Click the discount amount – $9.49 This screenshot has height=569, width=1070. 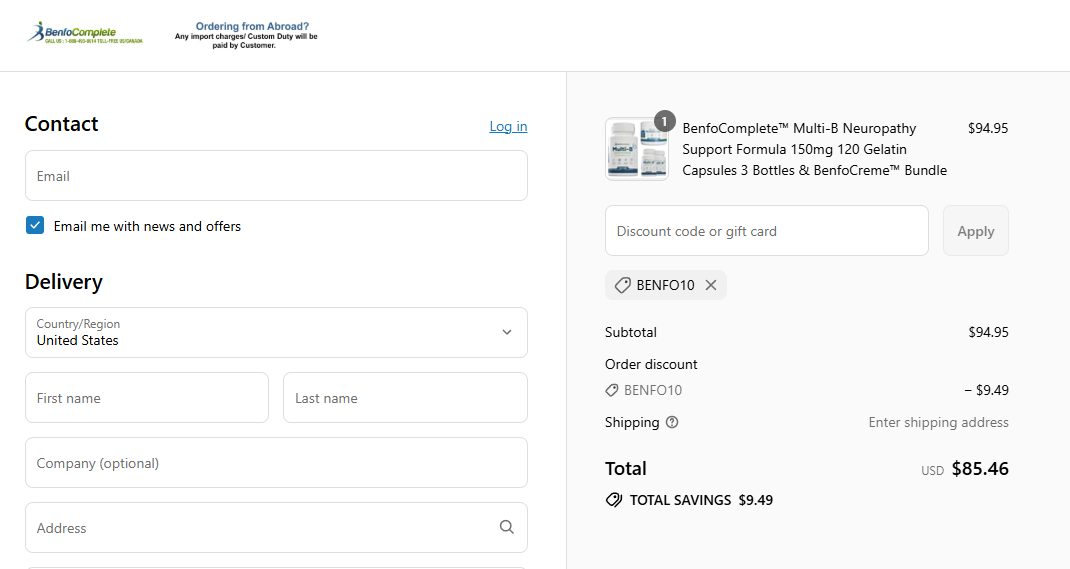click(987, 390)
